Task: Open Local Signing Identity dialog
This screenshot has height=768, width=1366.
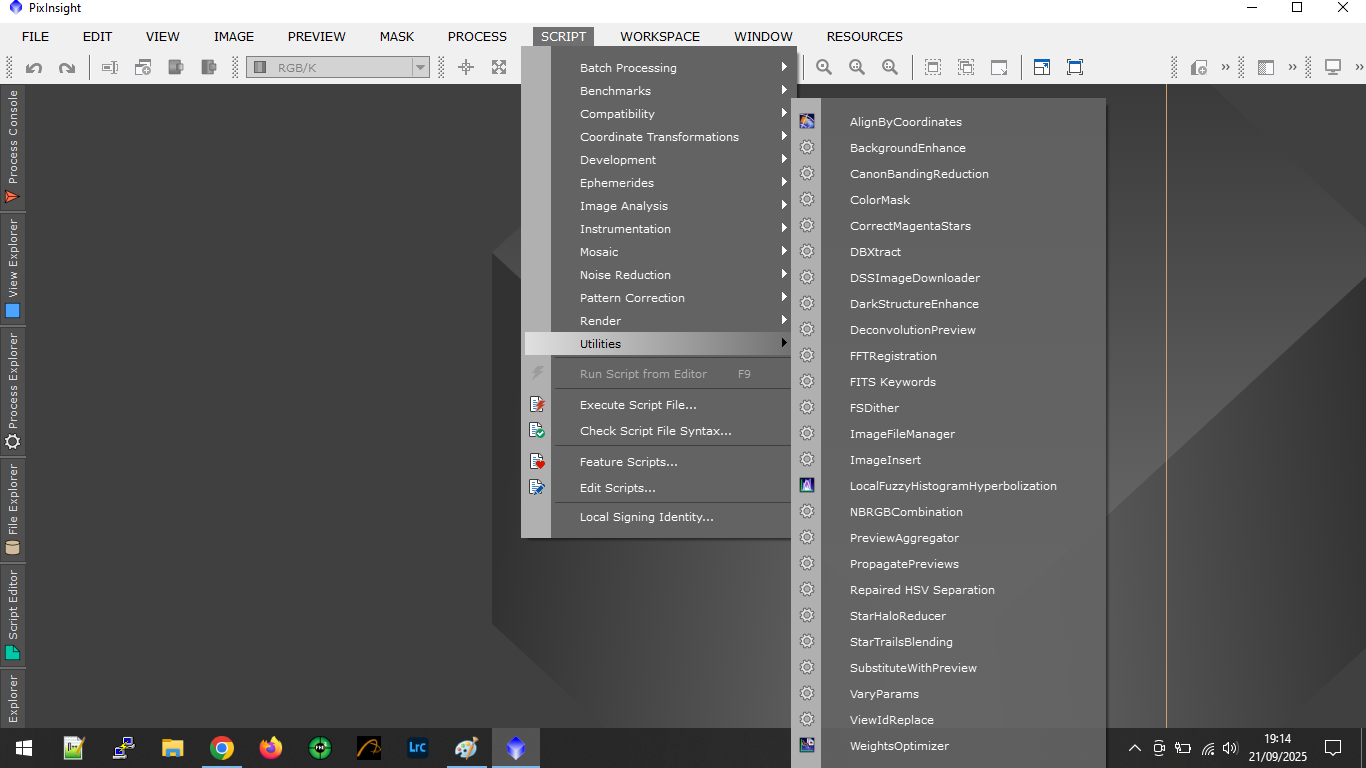Action: [x=646, y=517]
